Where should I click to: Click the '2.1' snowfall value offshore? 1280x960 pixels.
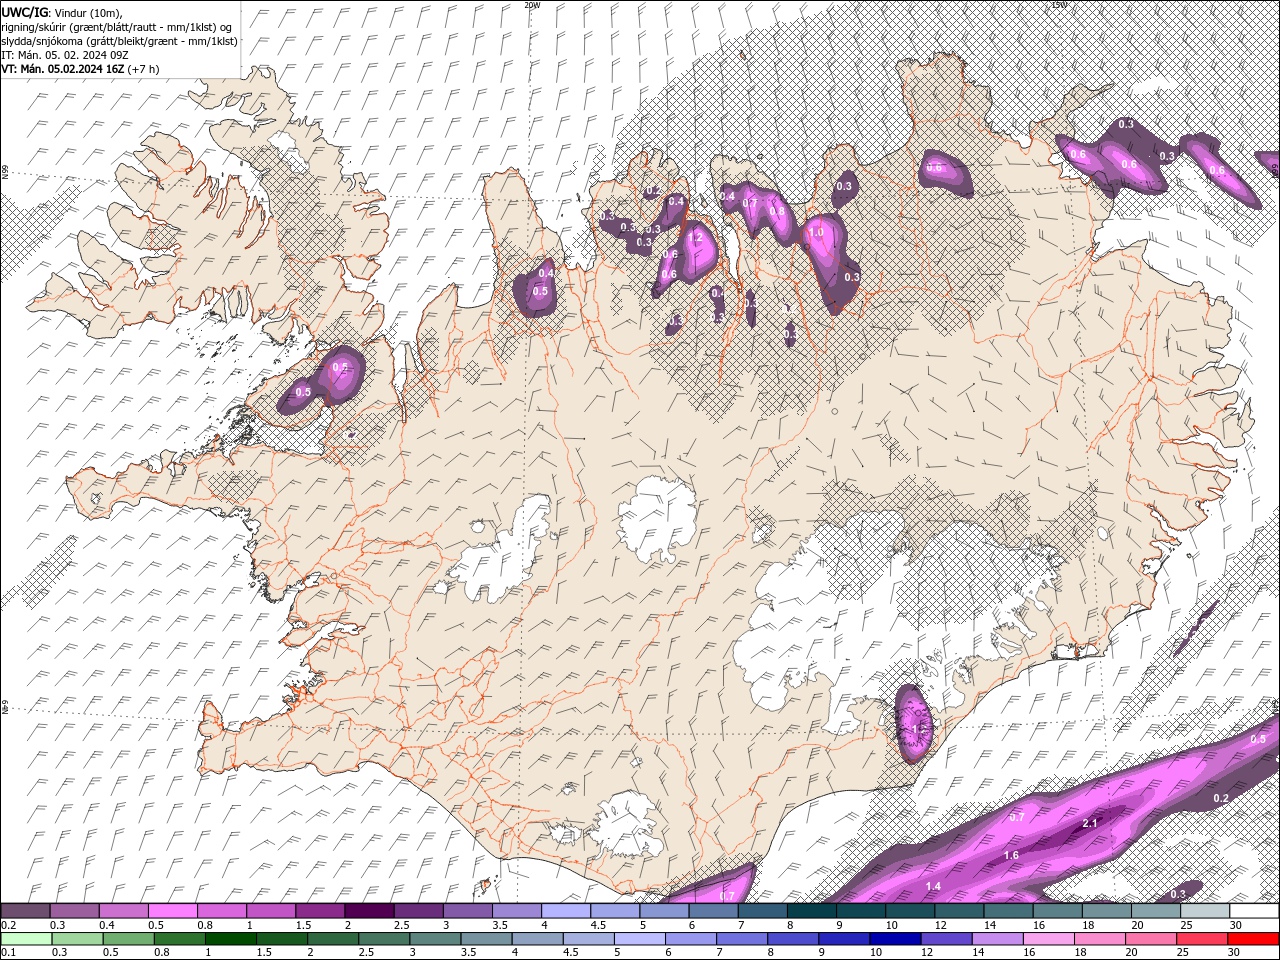[1090, 824]
